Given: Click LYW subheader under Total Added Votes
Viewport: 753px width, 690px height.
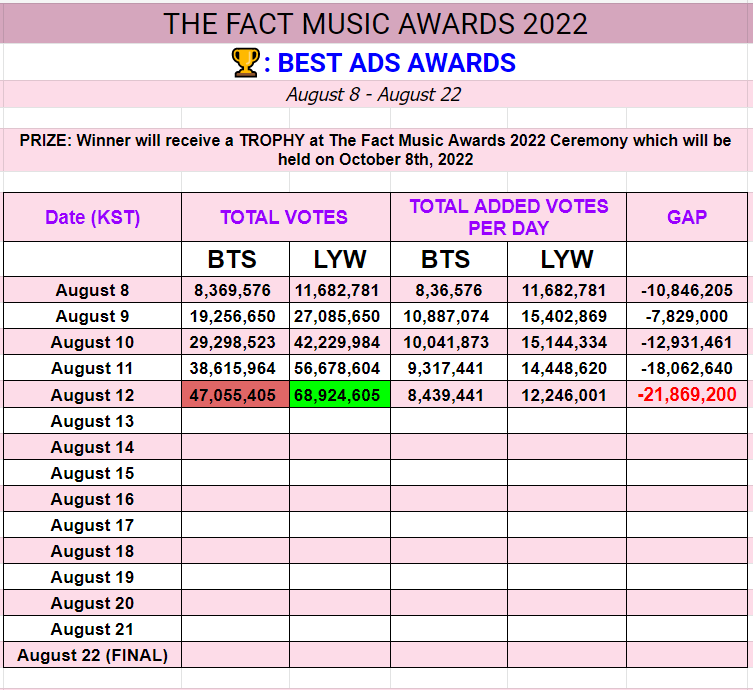Looking at the screenshot, I should [x=567, y=259].
